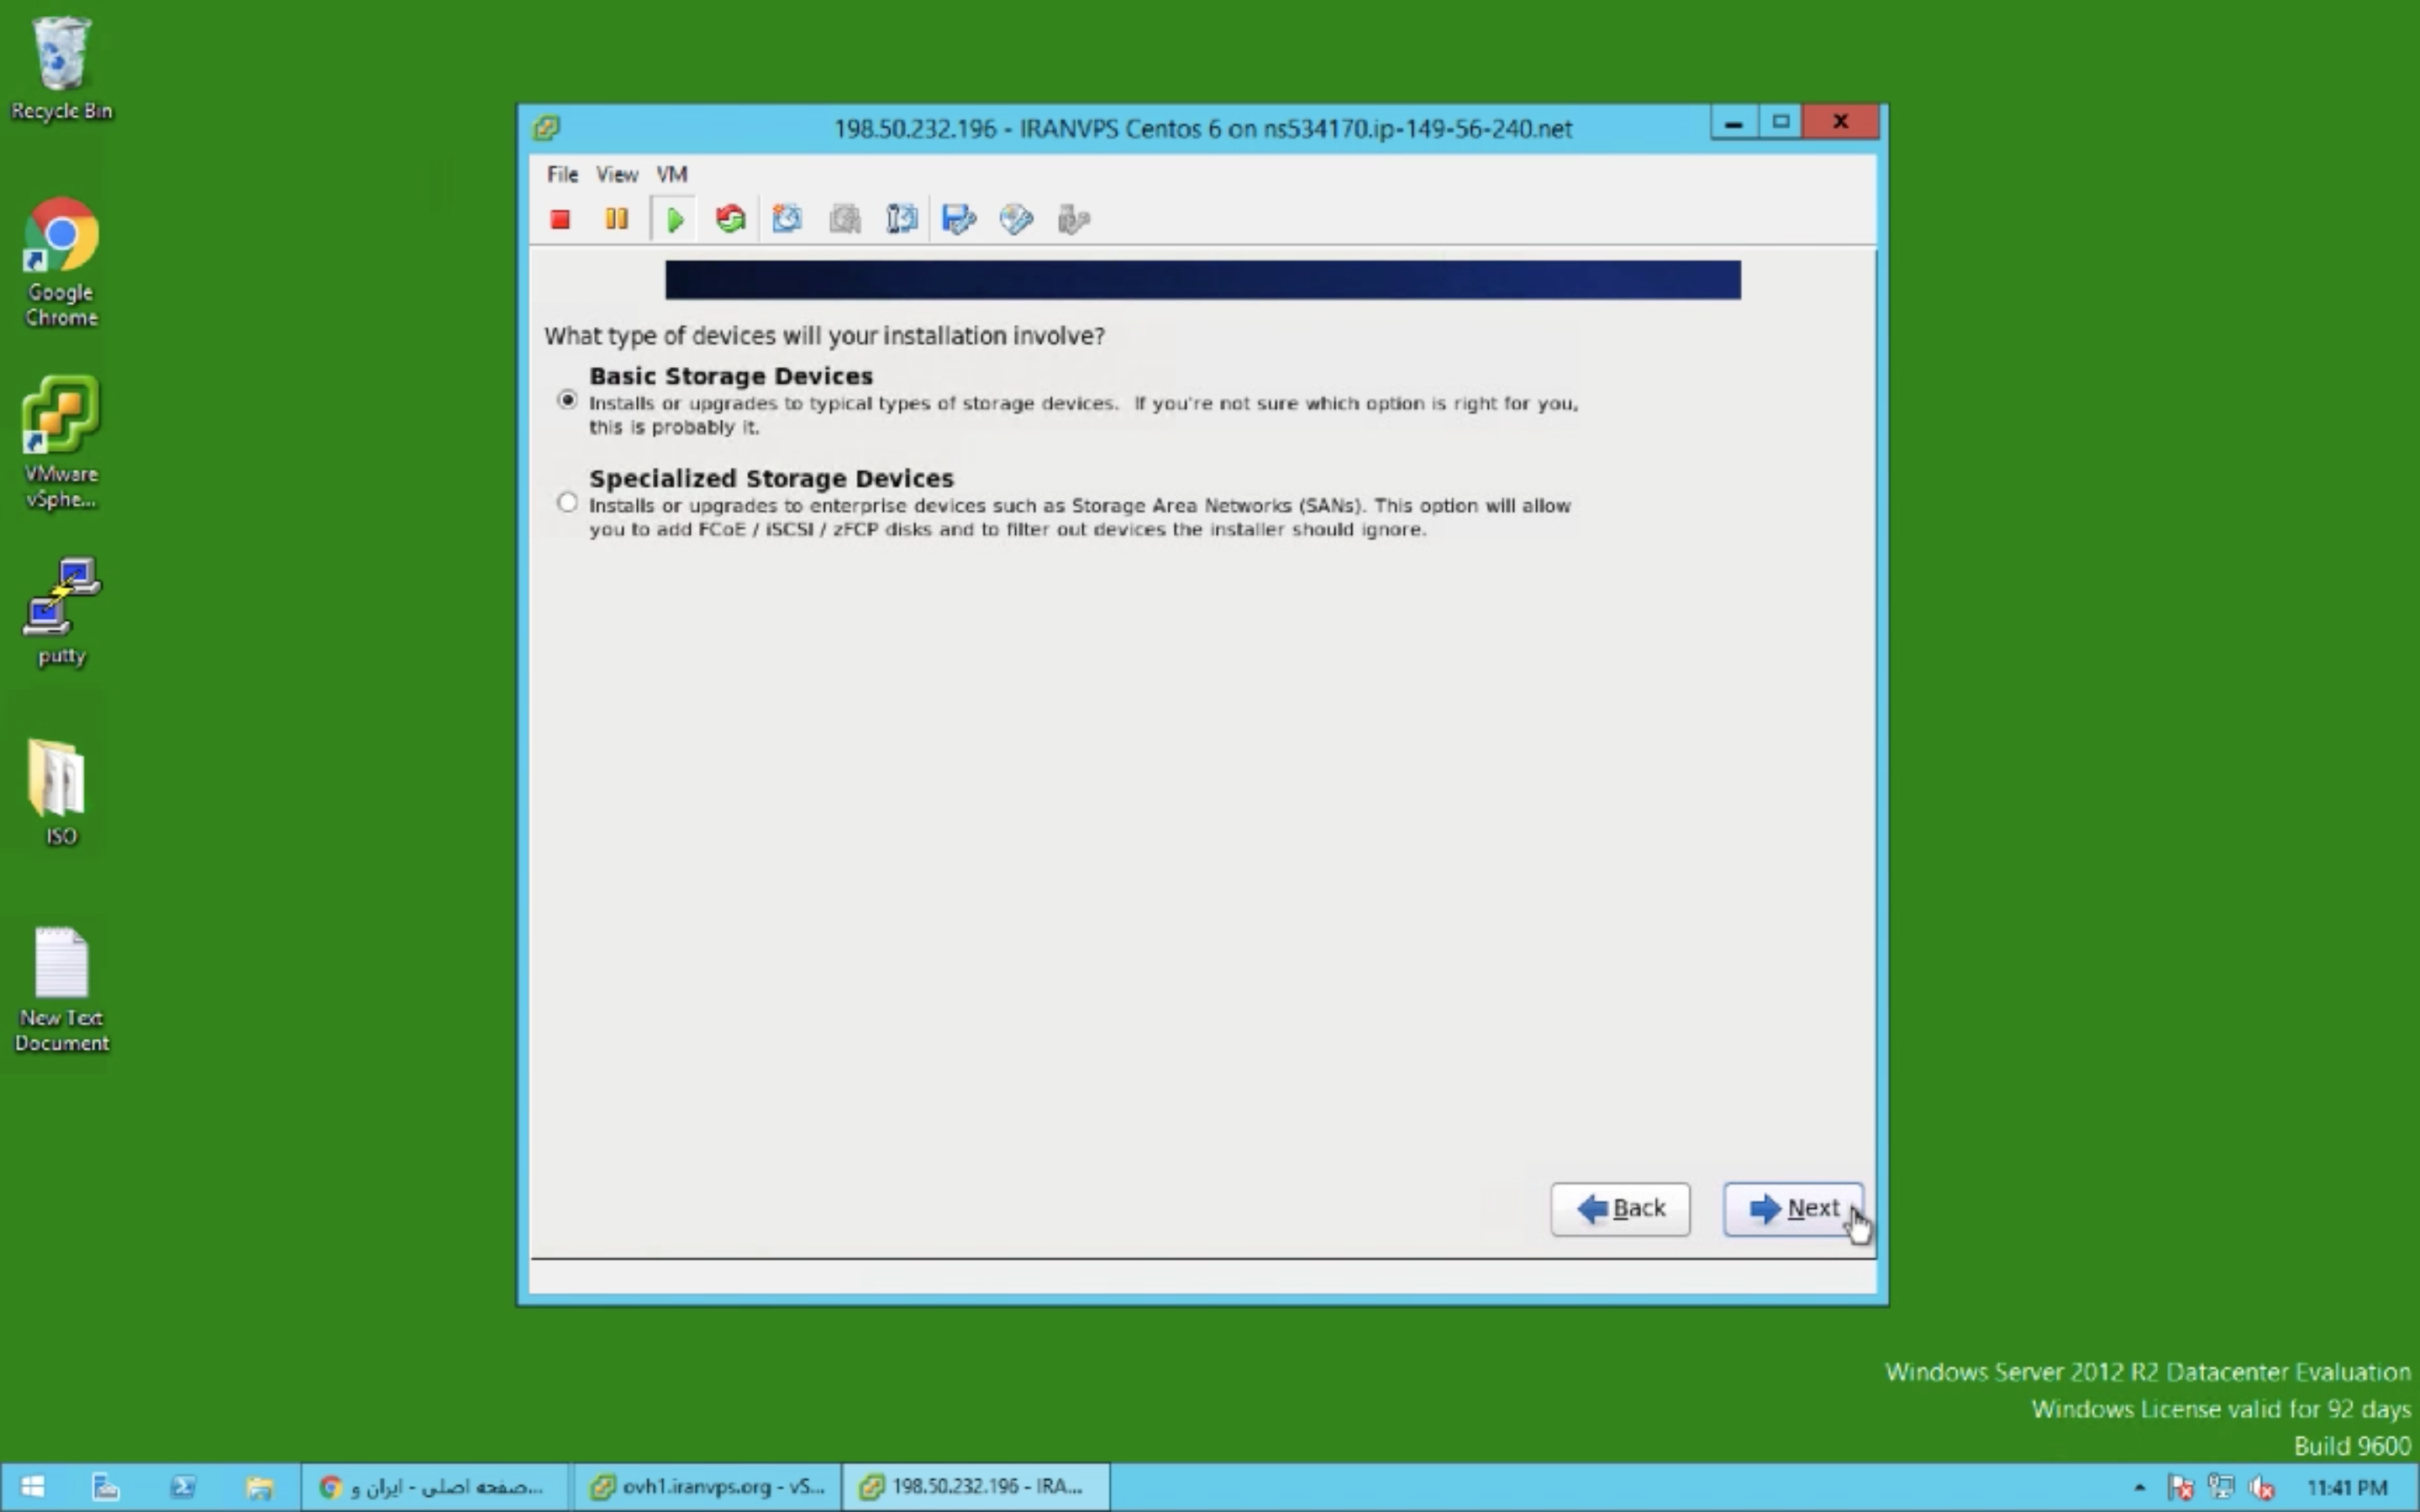Click the connect CD/DVD device toolbar icon
Image resolution: width=2420 pixels, height=1512 pixels.
[1016, 219]
